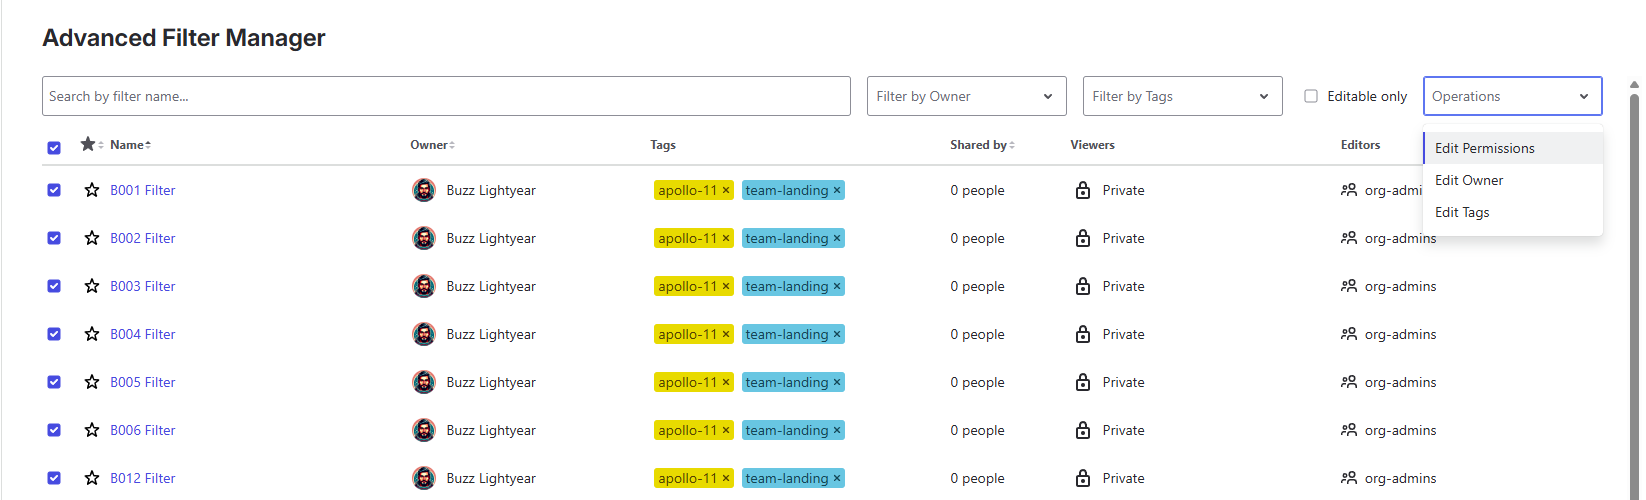Image resolution: width=1646 pixels, height=500 pixels.
Task: Star the B006 Filter as favorite
Action: (x=92, y=430)
